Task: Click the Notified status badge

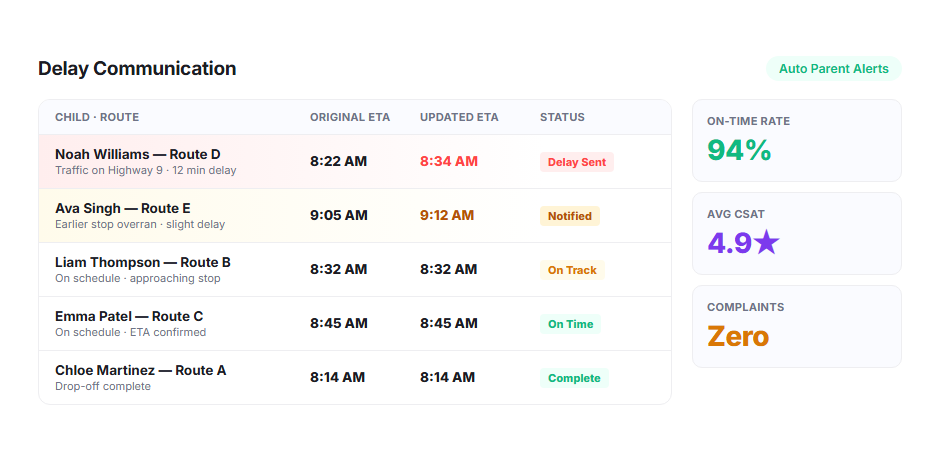Action: [x=570, y=216]
